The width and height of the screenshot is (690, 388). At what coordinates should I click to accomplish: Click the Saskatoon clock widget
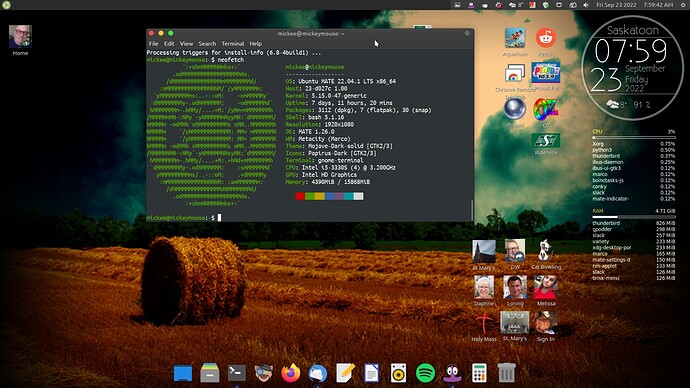click(x=632, y=68)
